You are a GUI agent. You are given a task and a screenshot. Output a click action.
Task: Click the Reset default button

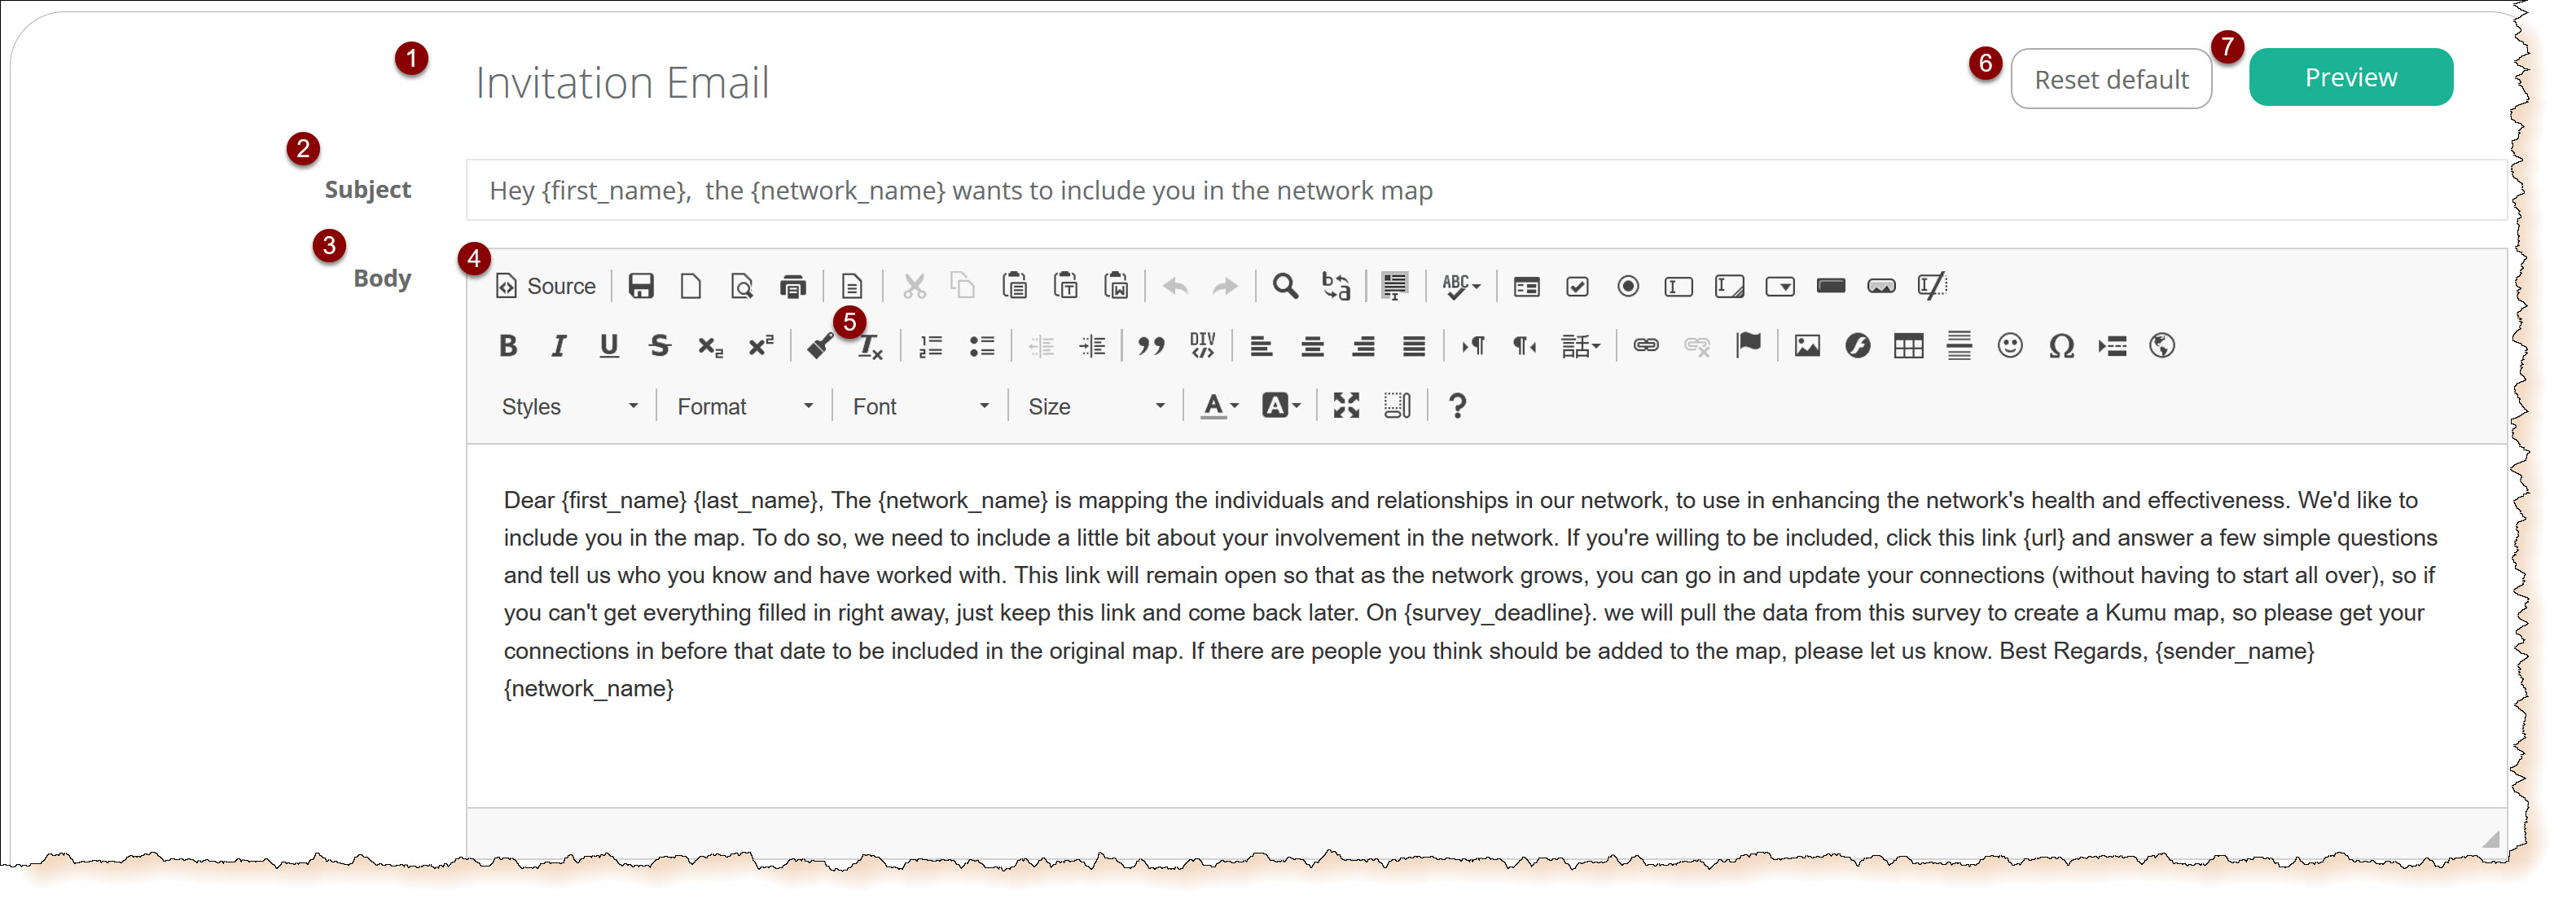click(2110, 79)
